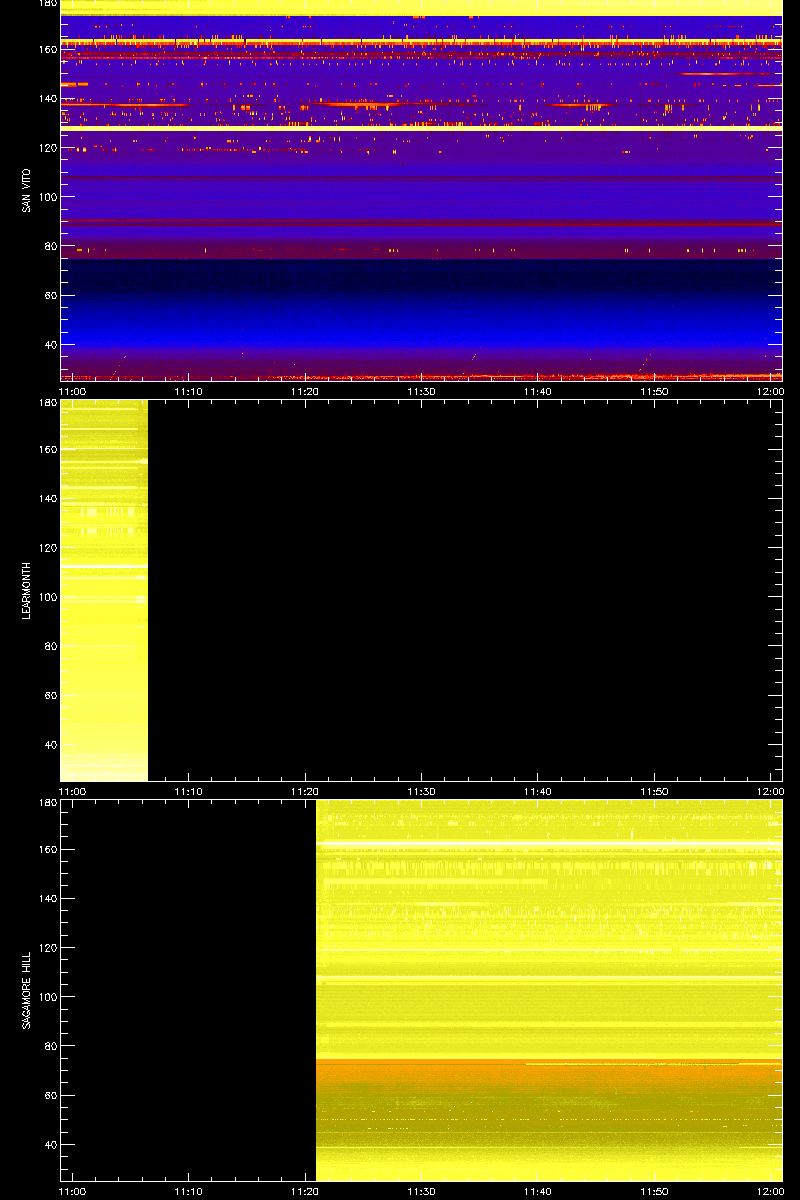
Task: Click the 100 frequency tick on Learmonth axis
Action: 47,597
